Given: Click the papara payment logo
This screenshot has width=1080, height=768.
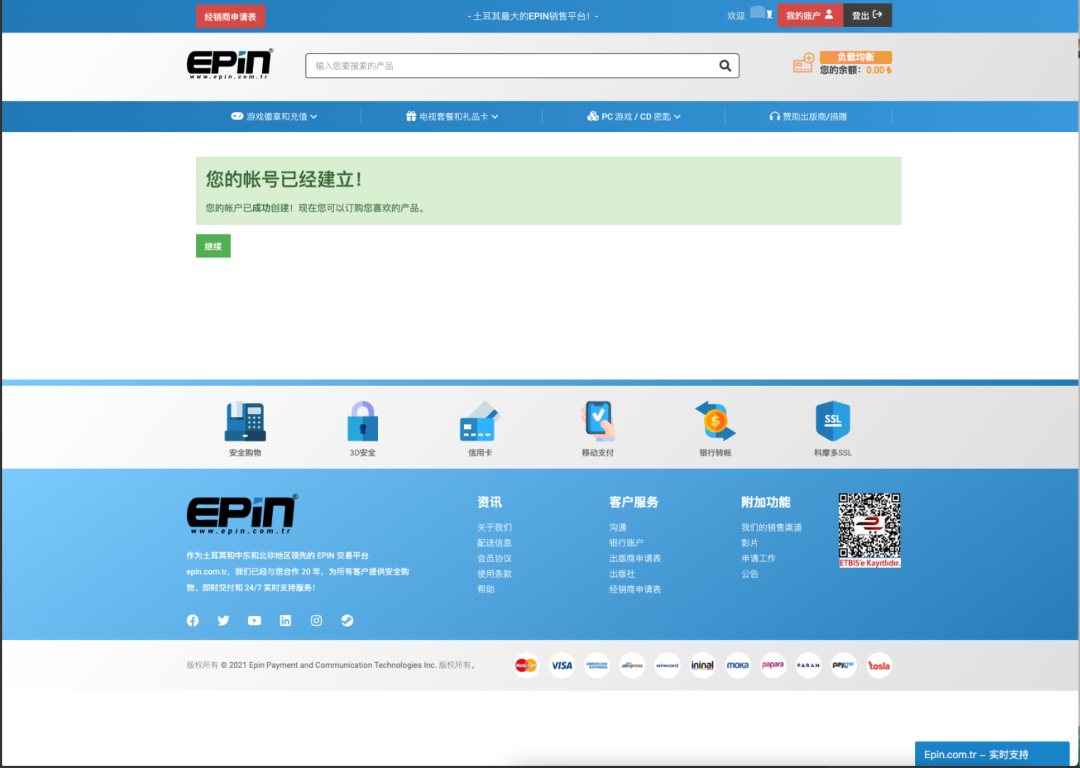Looking at the screenshot, I should click(773, 665).
